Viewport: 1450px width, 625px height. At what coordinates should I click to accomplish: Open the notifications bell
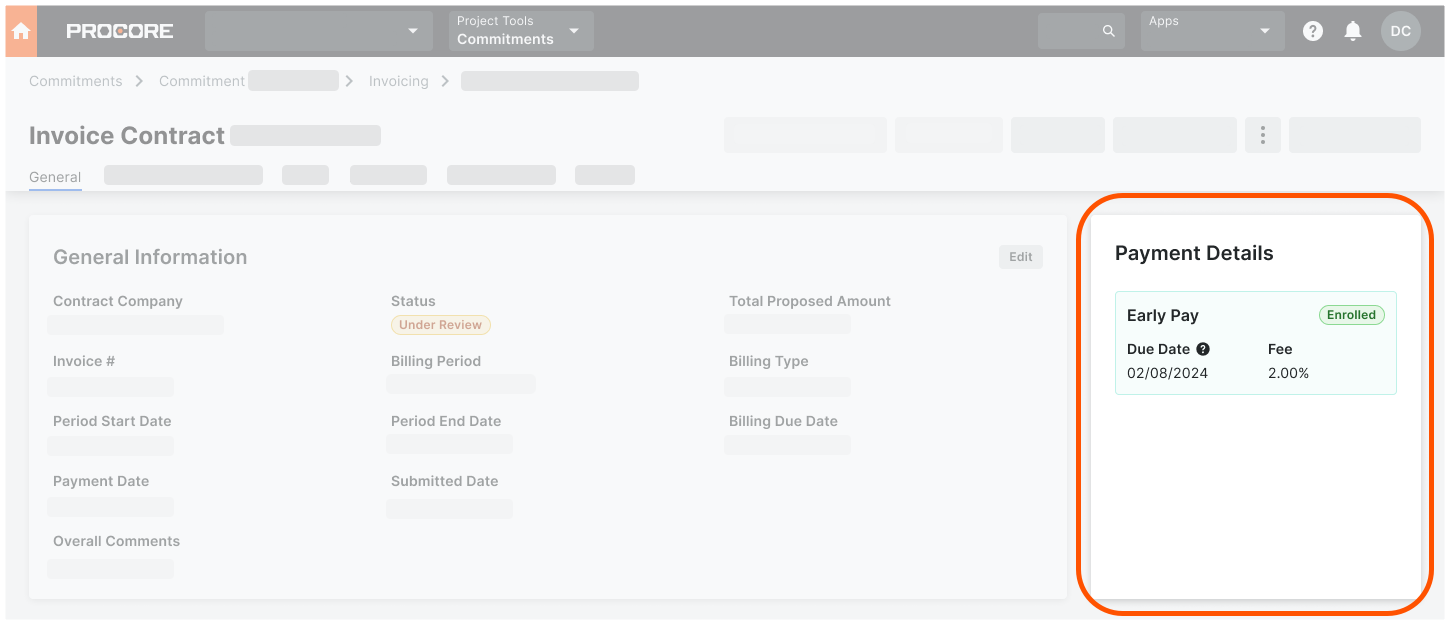(x=1352, y=30)
